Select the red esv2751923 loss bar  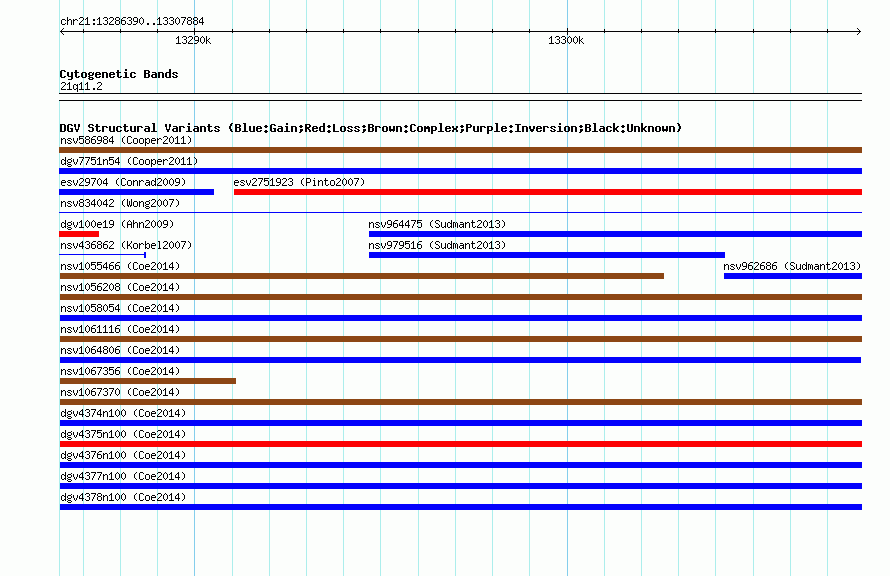(x=548, y=192)
